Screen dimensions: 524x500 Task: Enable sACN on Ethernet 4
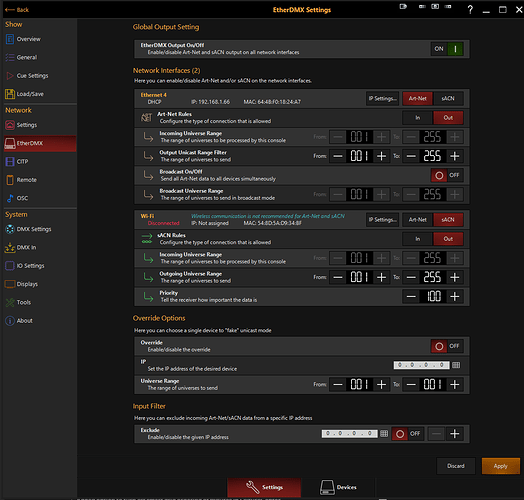[448, 99]
